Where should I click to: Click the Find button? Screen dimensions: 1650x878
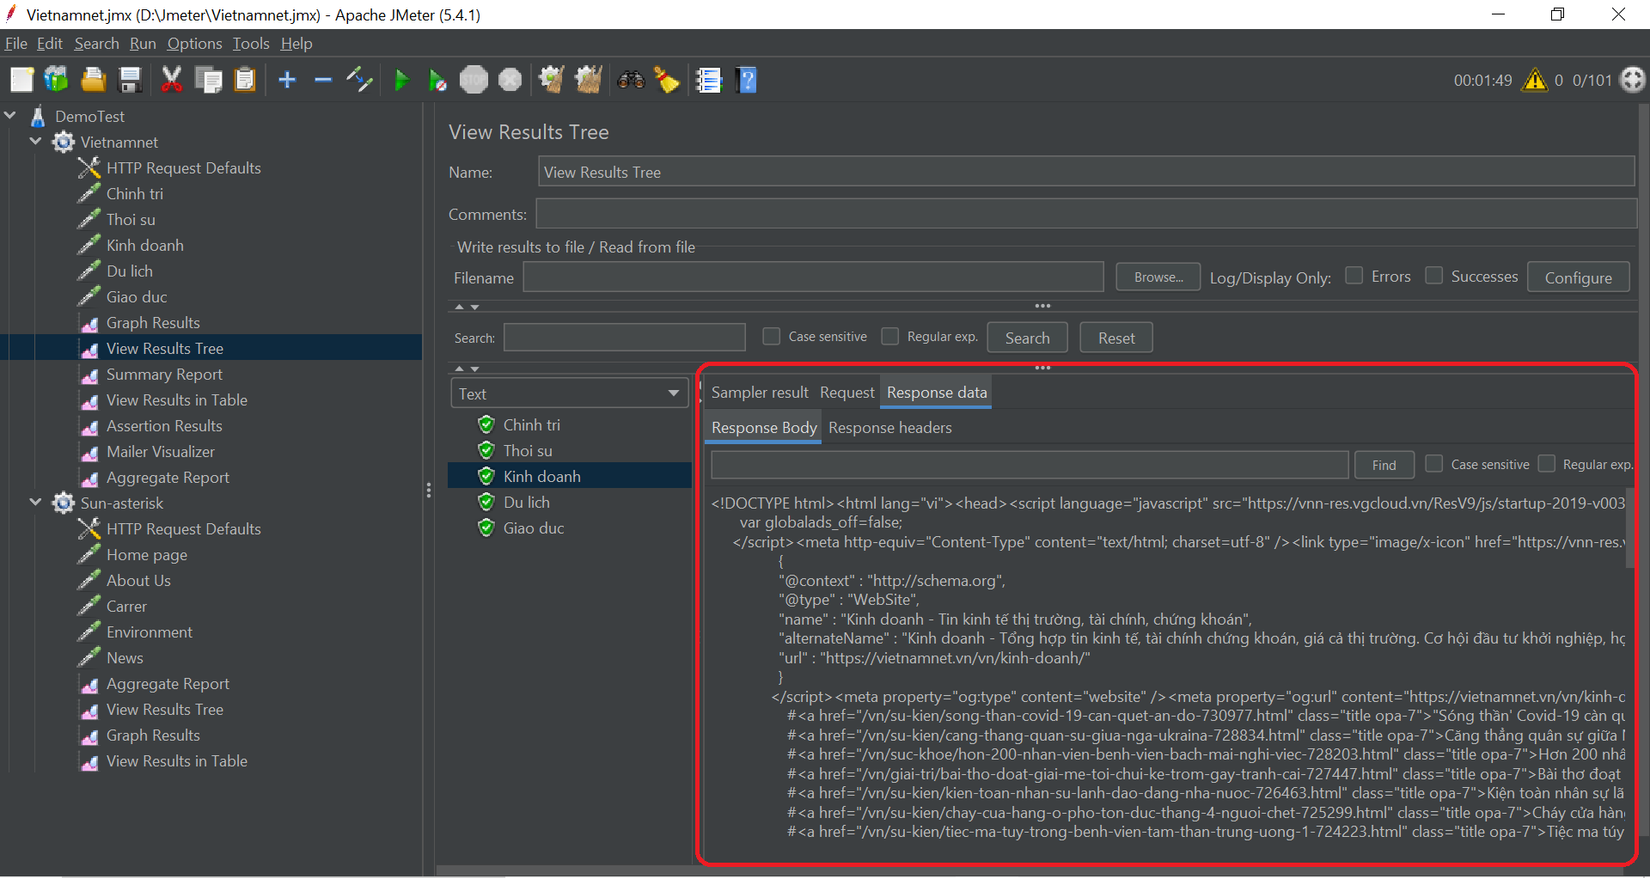1384,465
